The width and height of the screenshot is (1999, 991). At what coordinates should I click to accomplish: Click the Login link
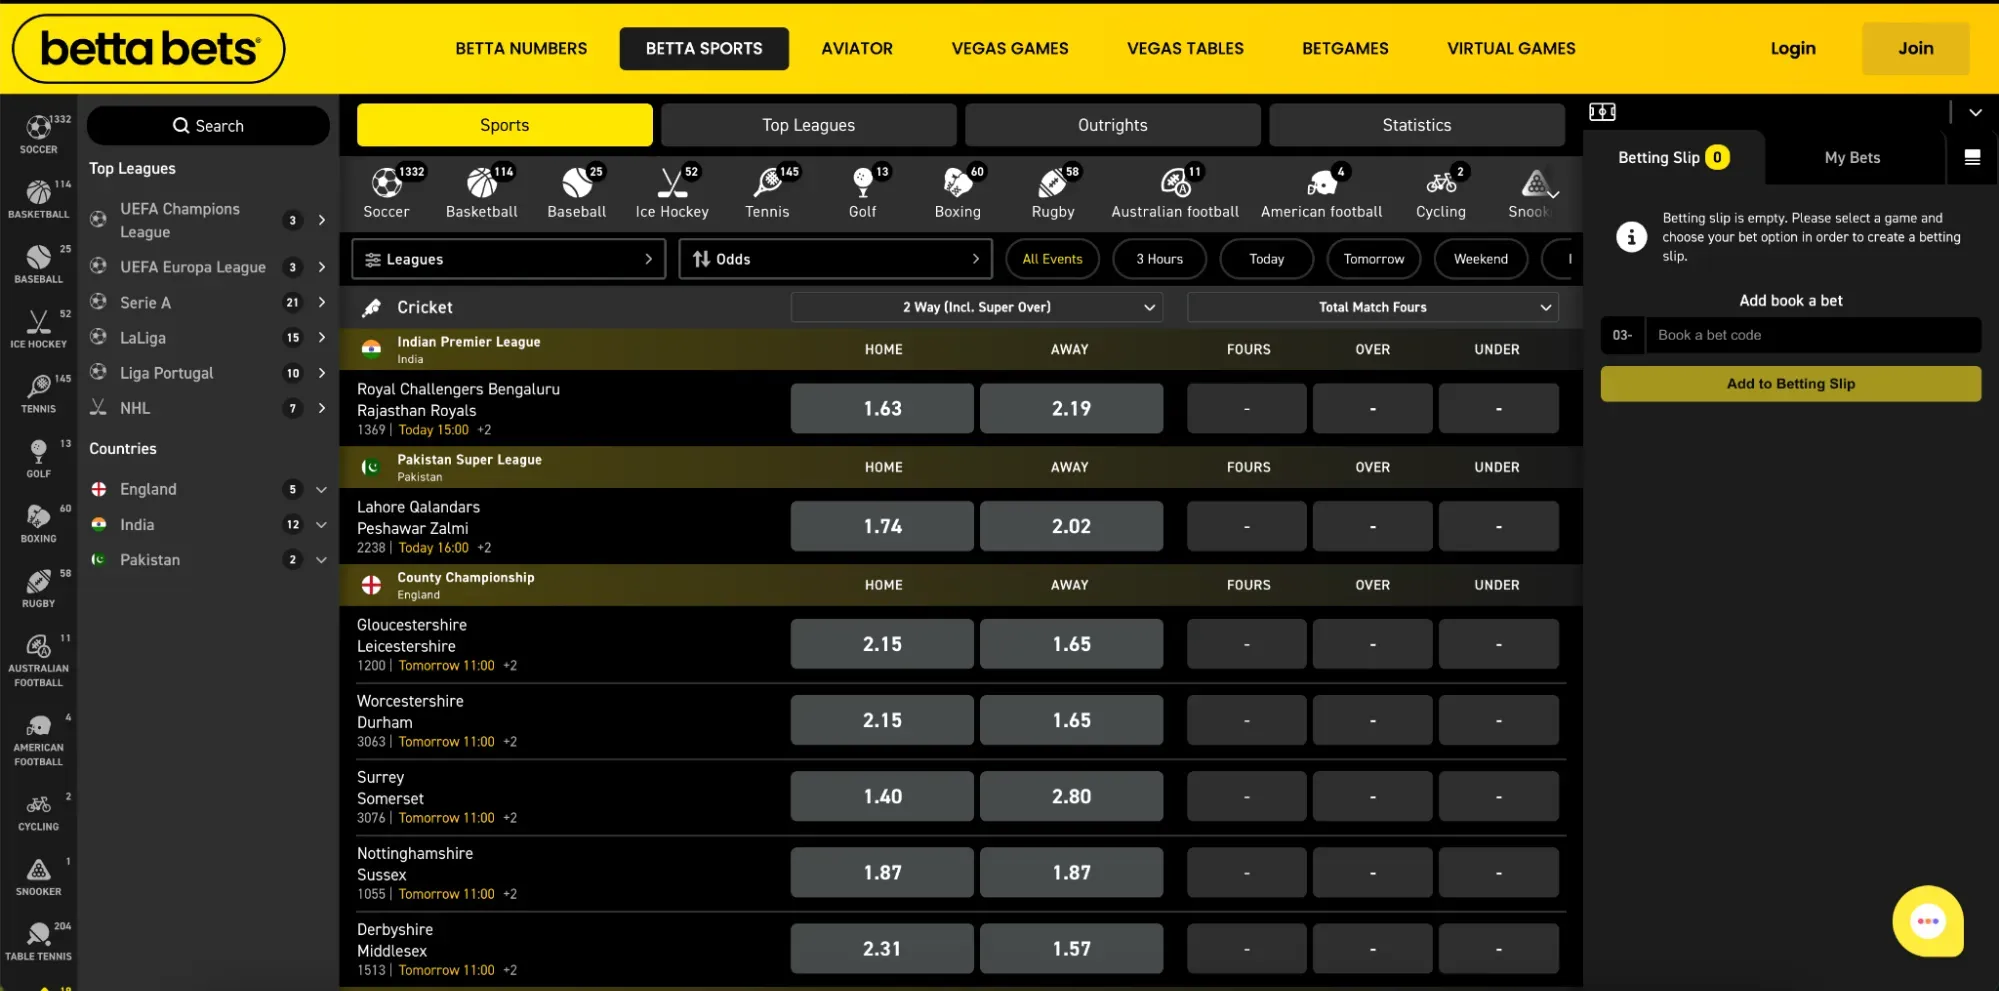point(1793,48)
